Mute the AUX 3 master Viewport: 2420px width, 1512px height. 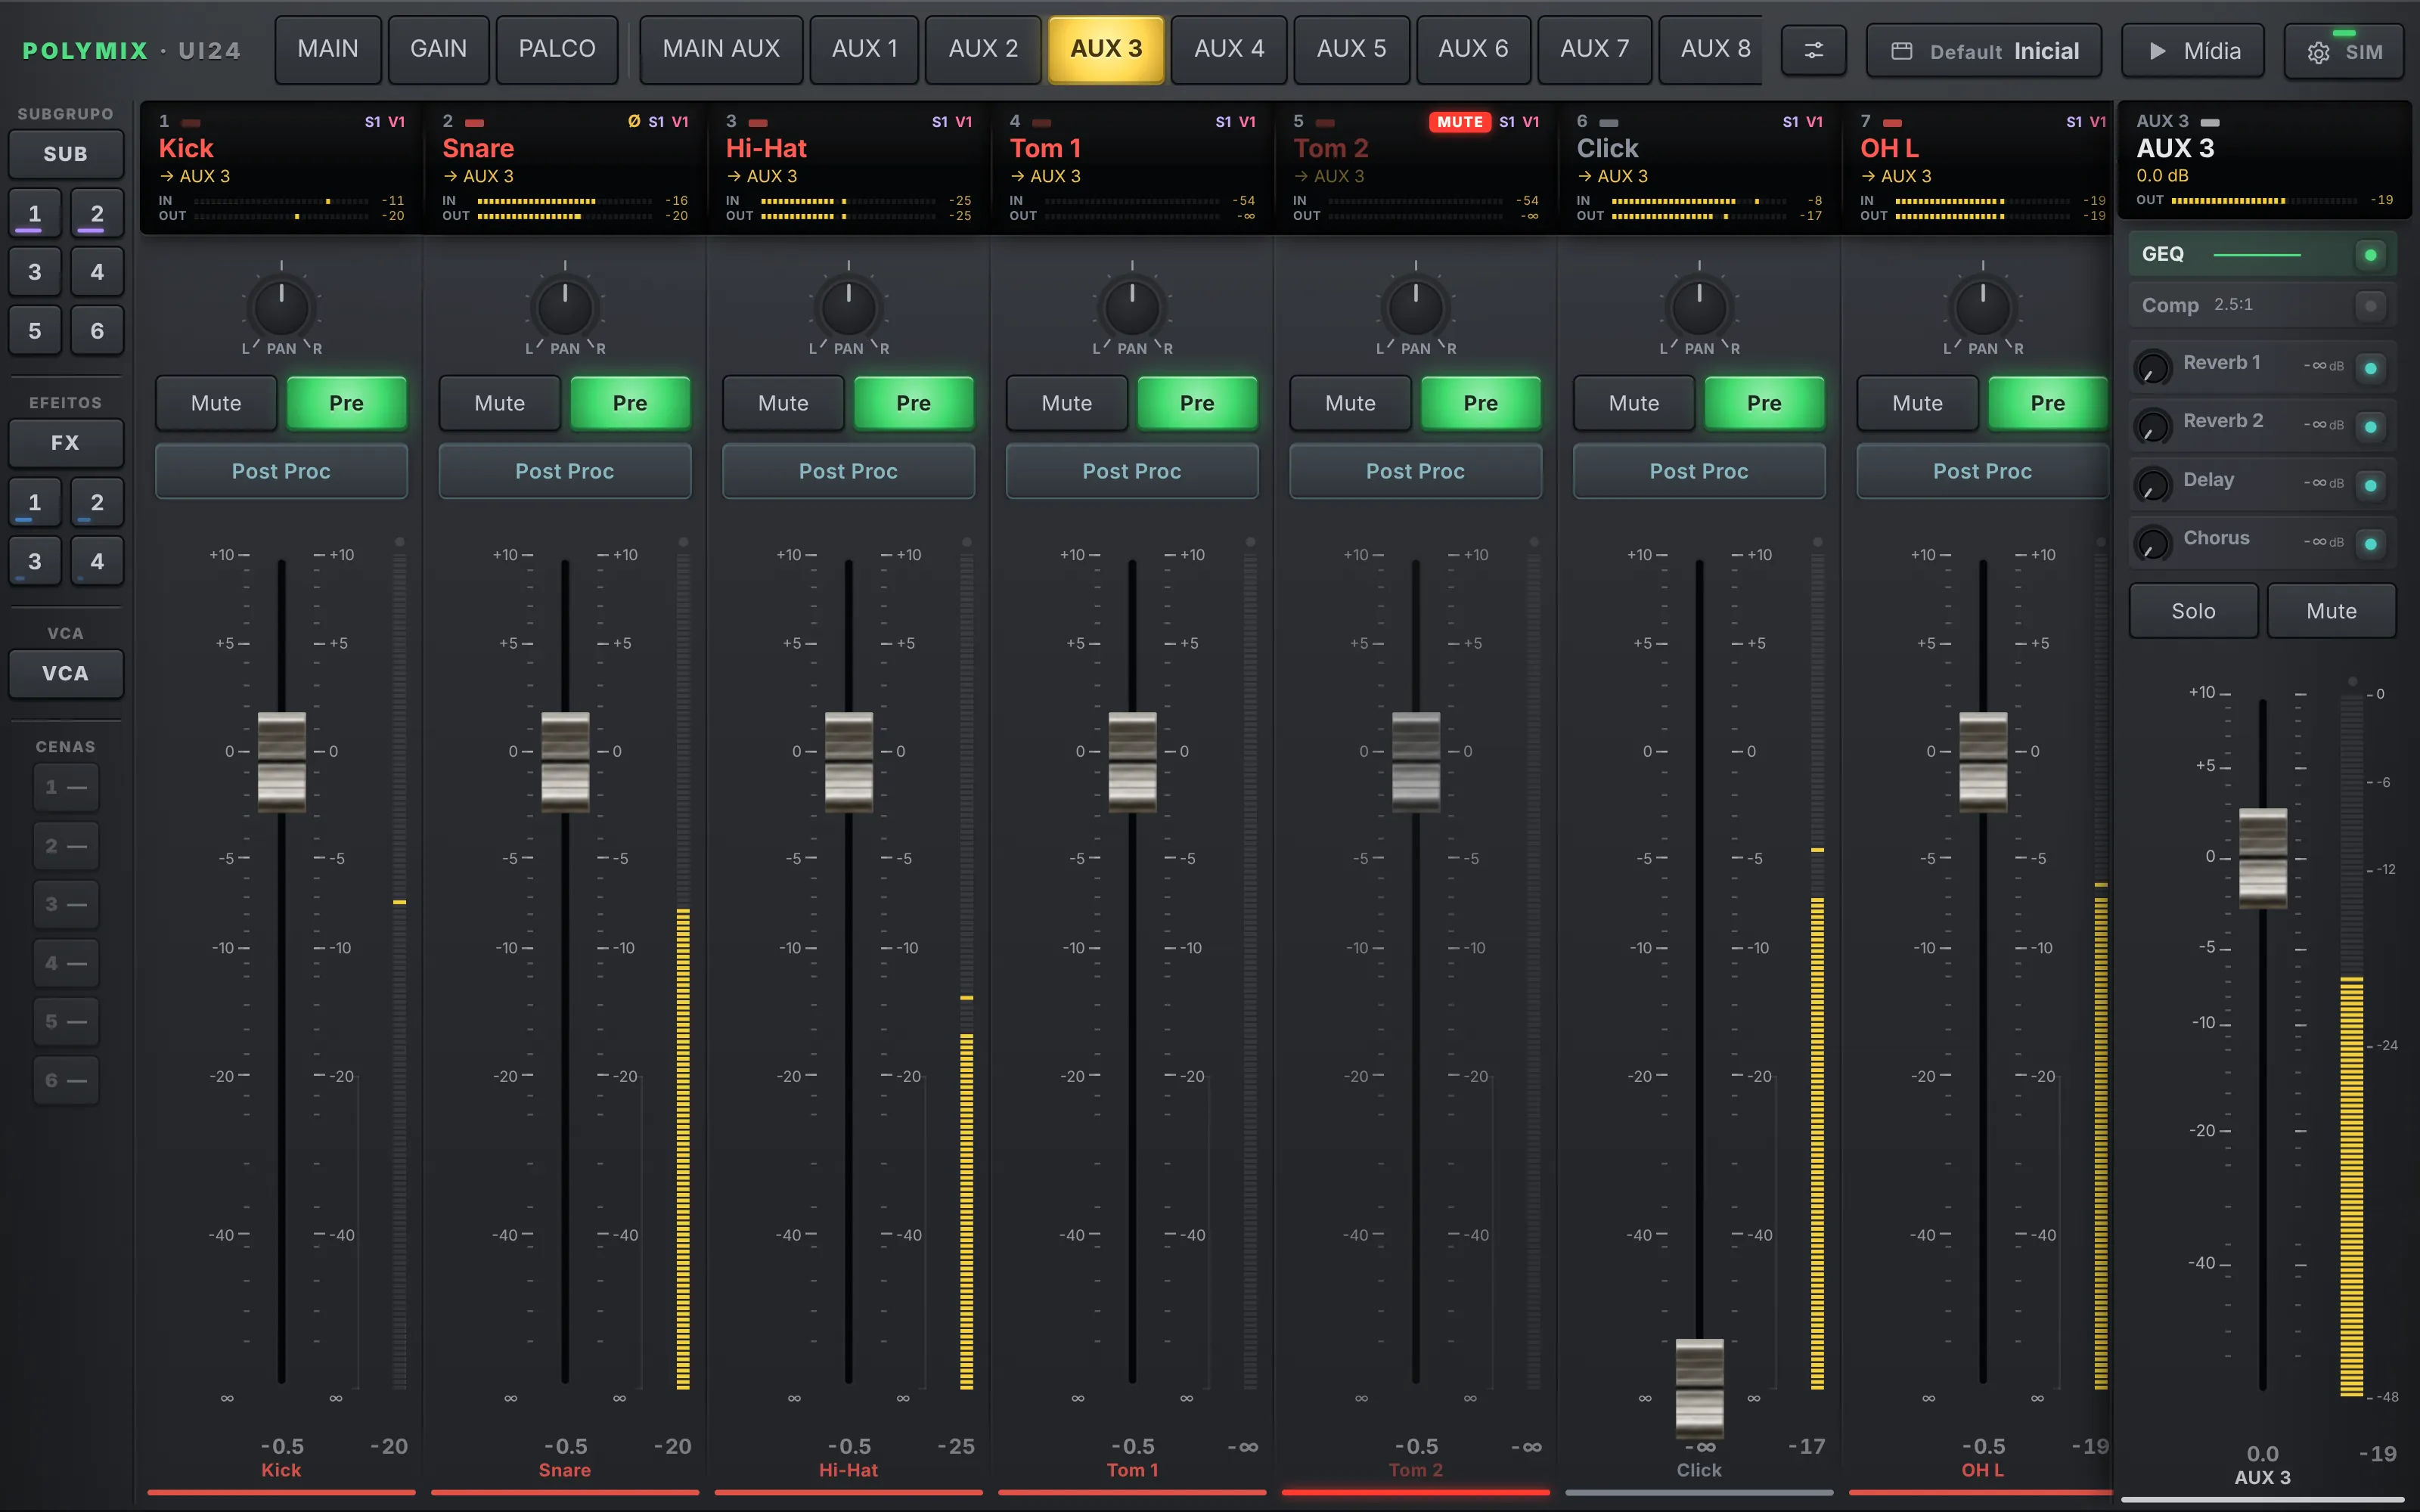(2331, 611)
